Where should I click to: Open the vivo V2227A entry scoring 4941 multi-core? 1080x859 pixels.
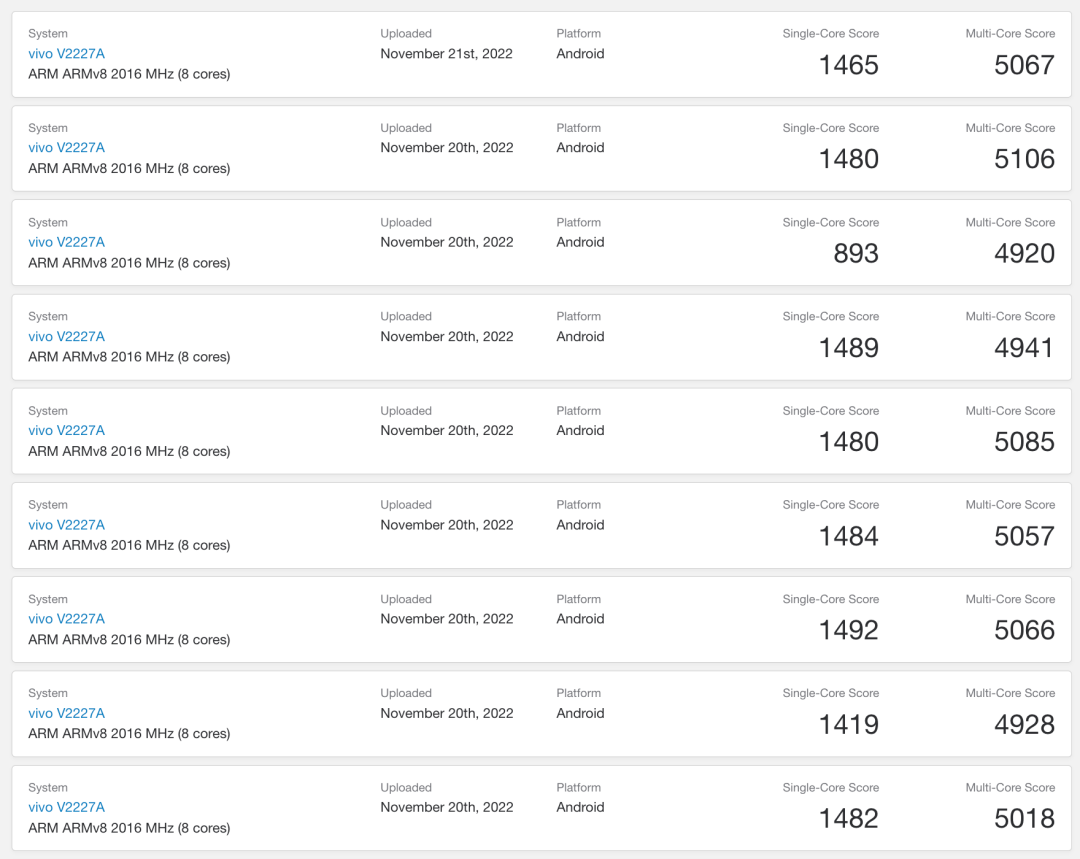(x=66, y=337)
